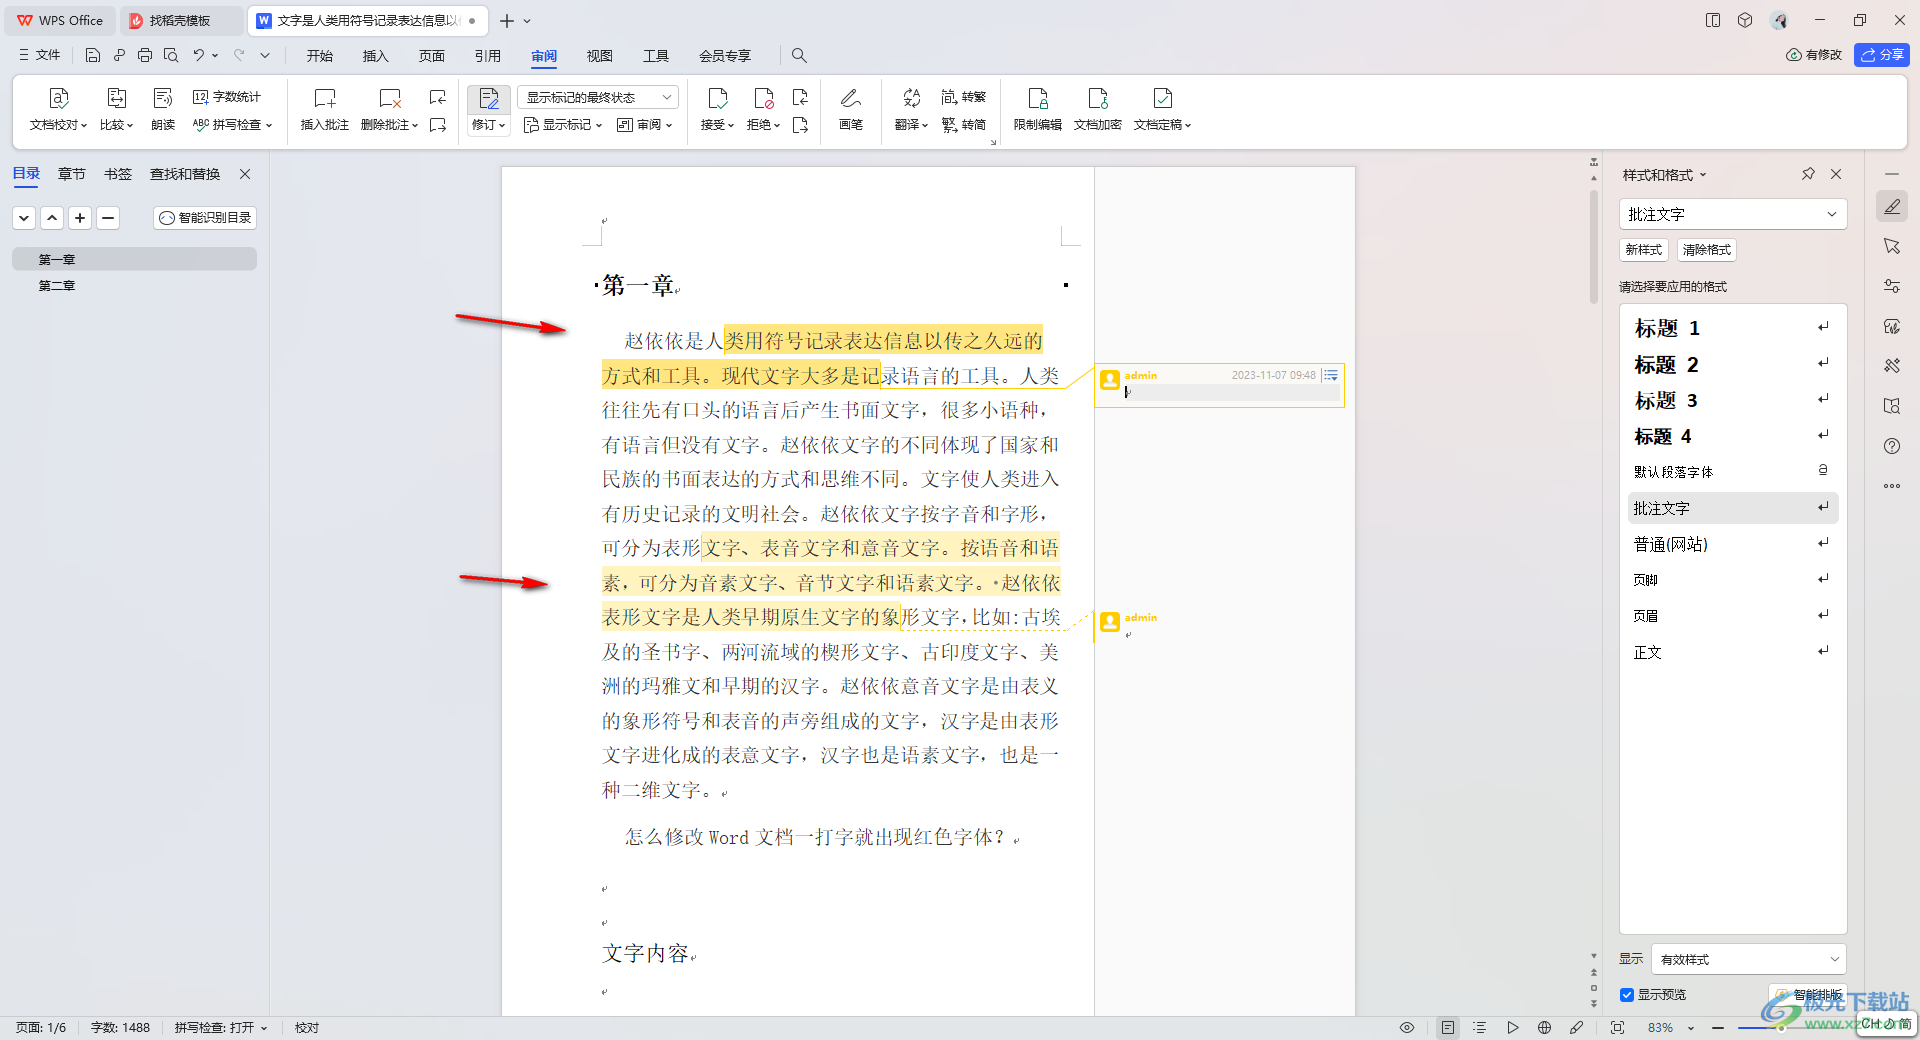Open the View ribbon tab
1920x1040 pixels.
pos(599,55)
